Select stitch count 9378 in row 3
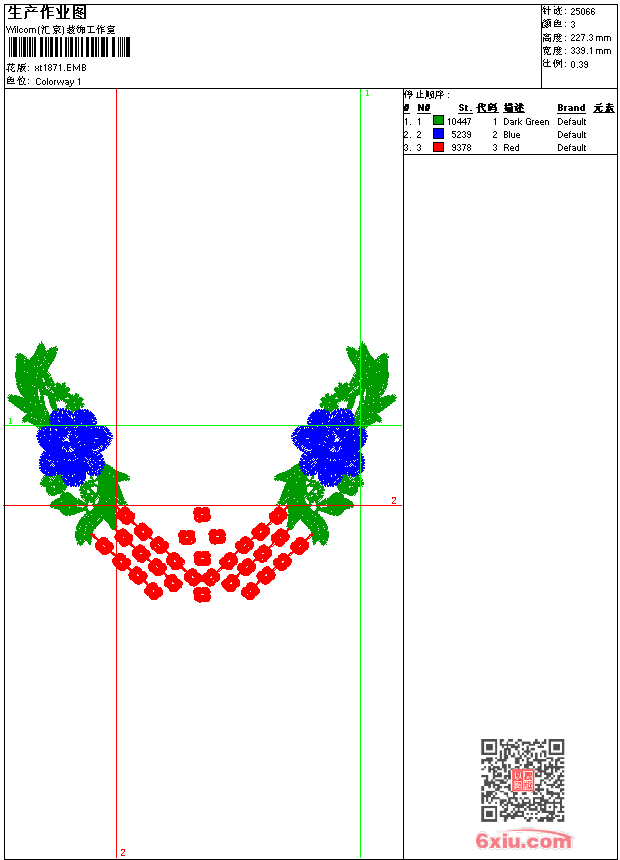620x860 pixels. tap(461, 148)
